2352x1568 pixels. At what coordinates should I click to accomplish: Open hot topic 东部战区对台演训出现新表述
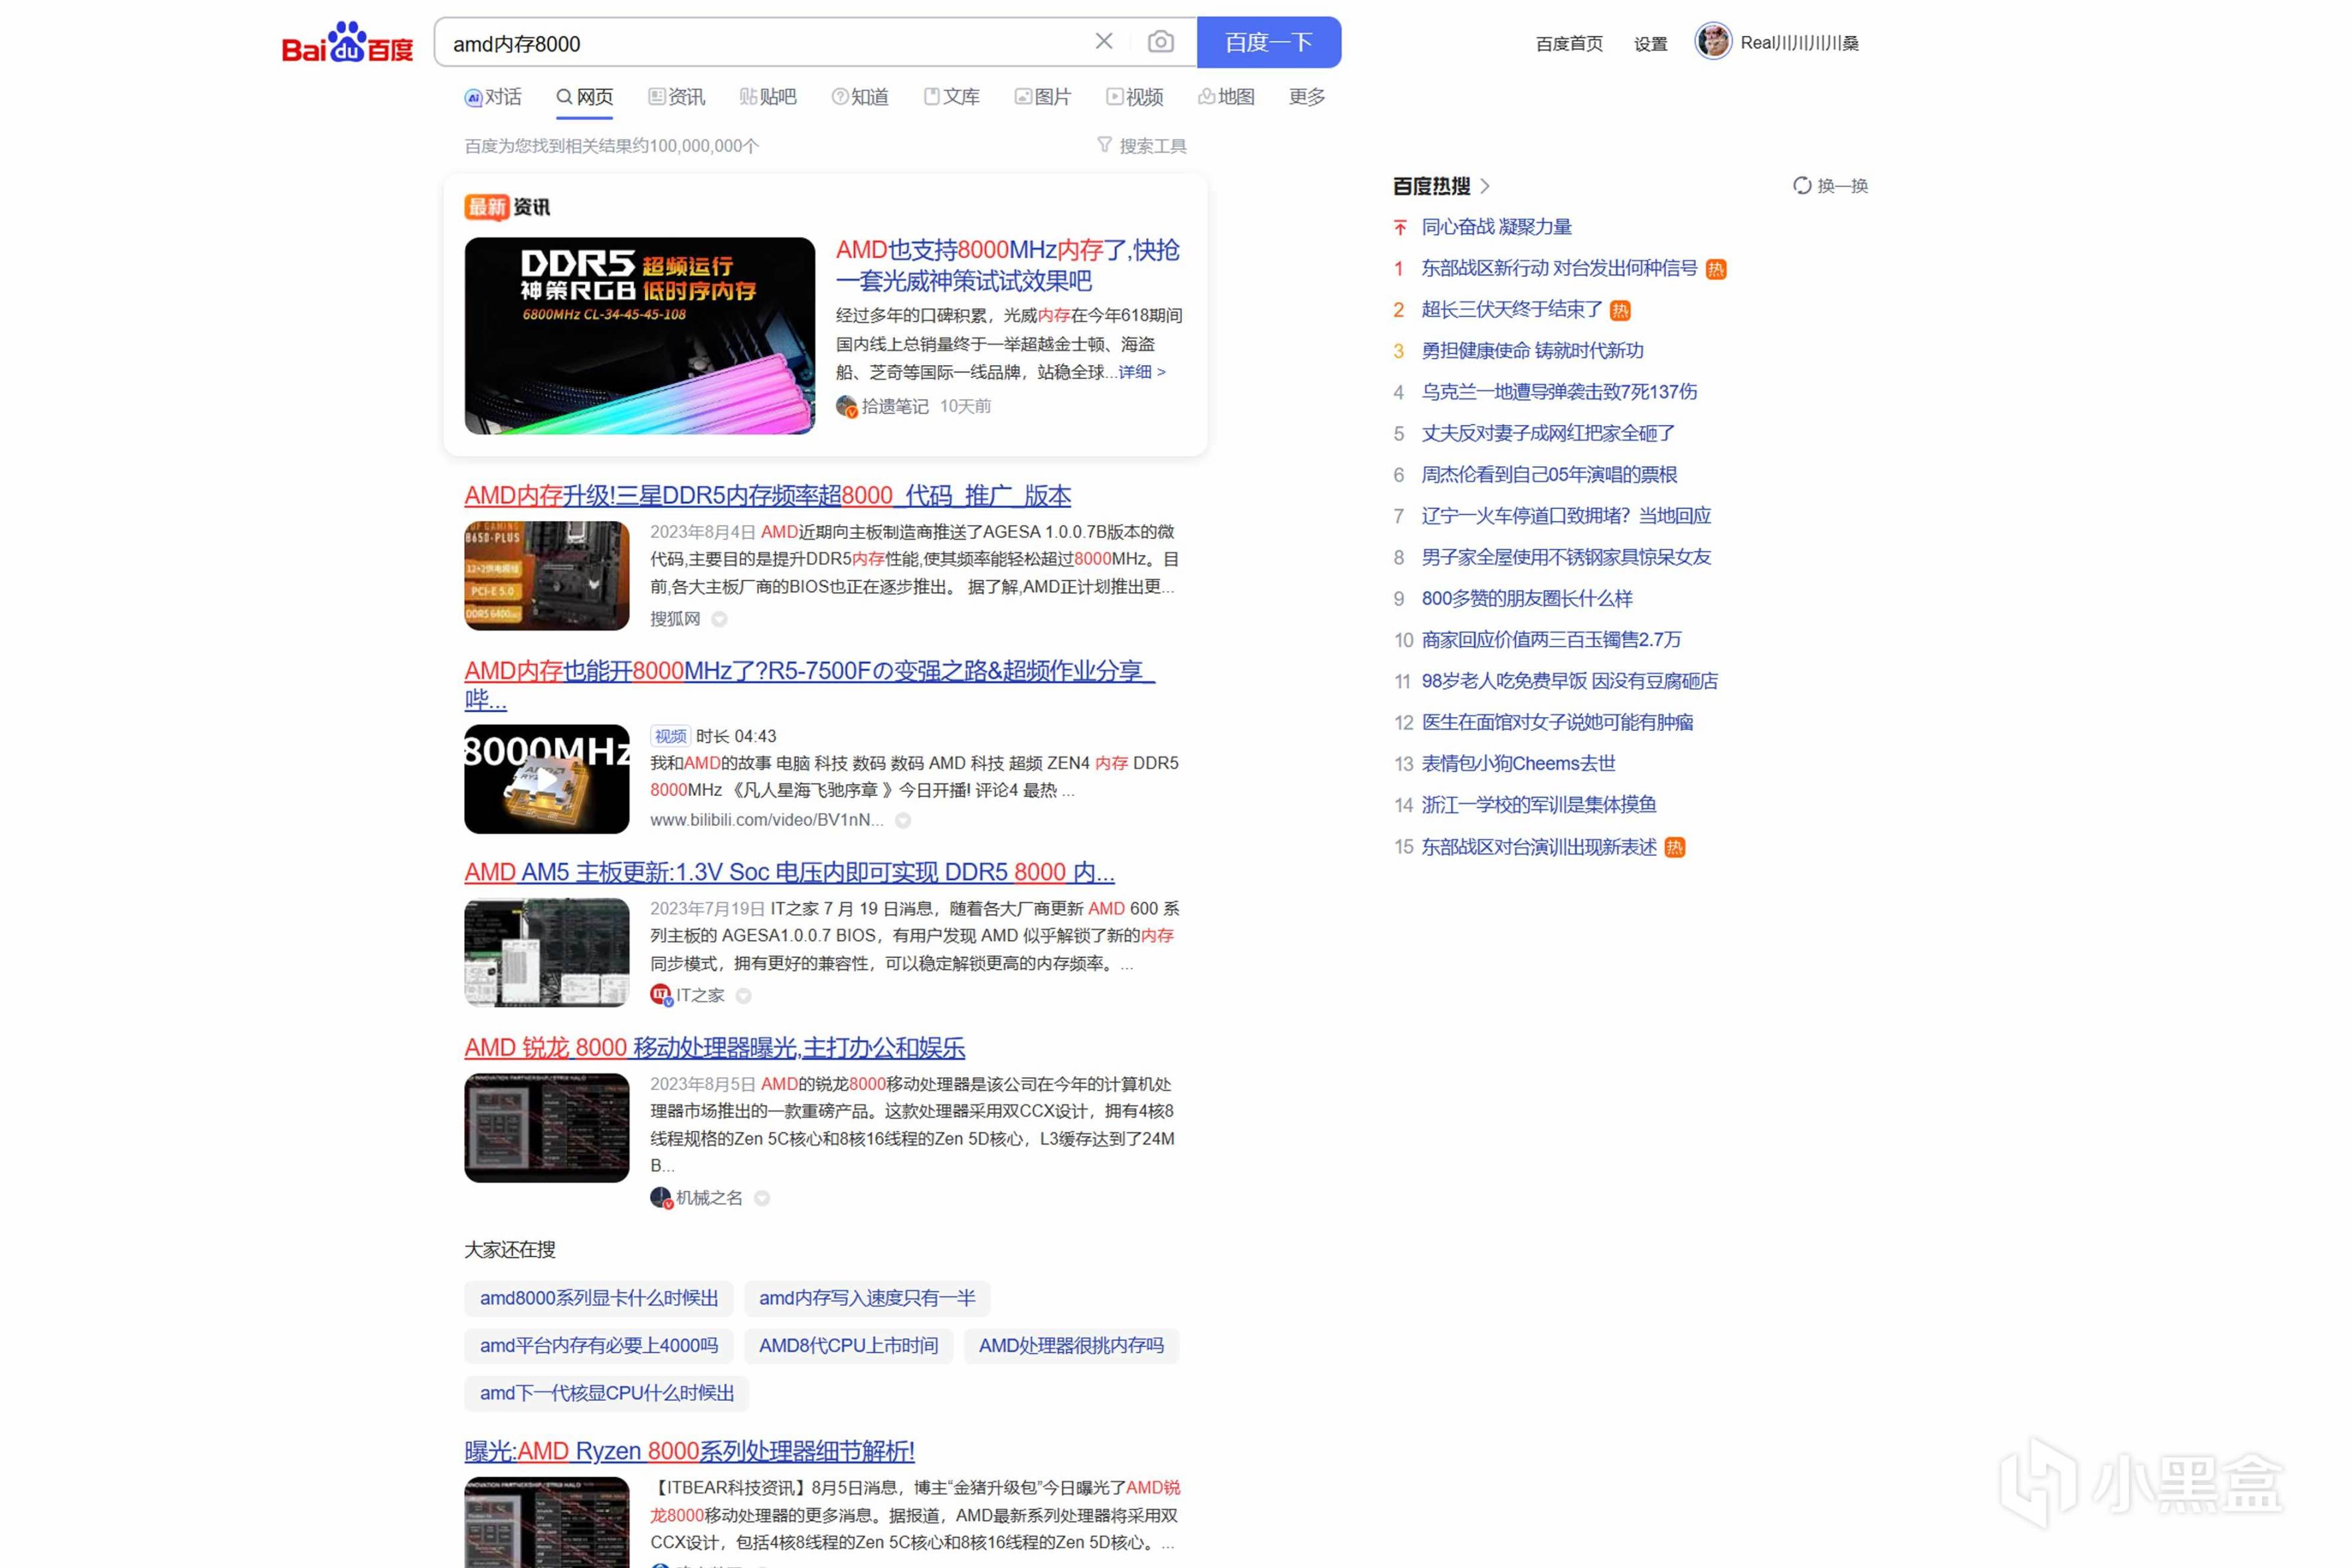1540,847
